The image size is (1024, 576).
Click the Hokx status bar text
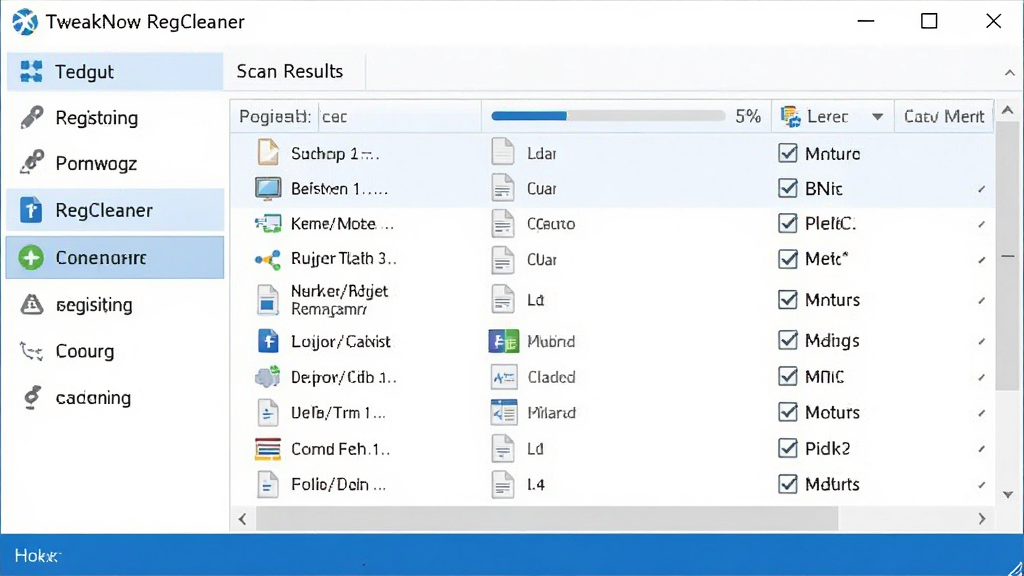coord(37,556)
